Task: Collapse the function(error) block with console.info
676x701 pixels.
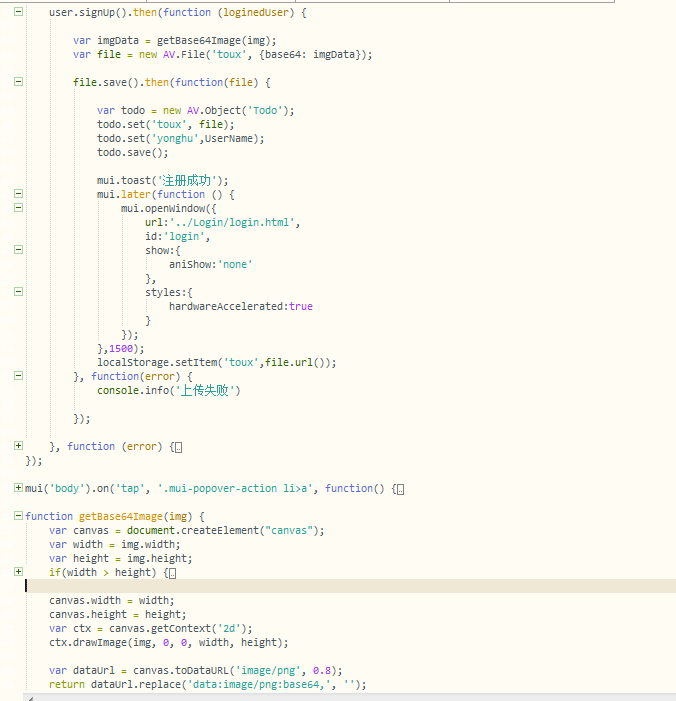Action: 18,376
